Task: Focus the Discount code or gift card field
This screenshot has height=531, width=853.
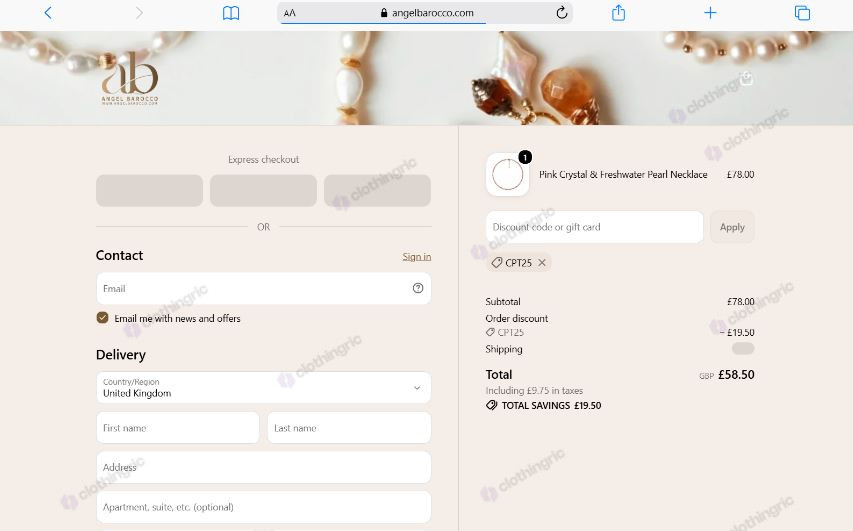Action: [x=594, y=227]
